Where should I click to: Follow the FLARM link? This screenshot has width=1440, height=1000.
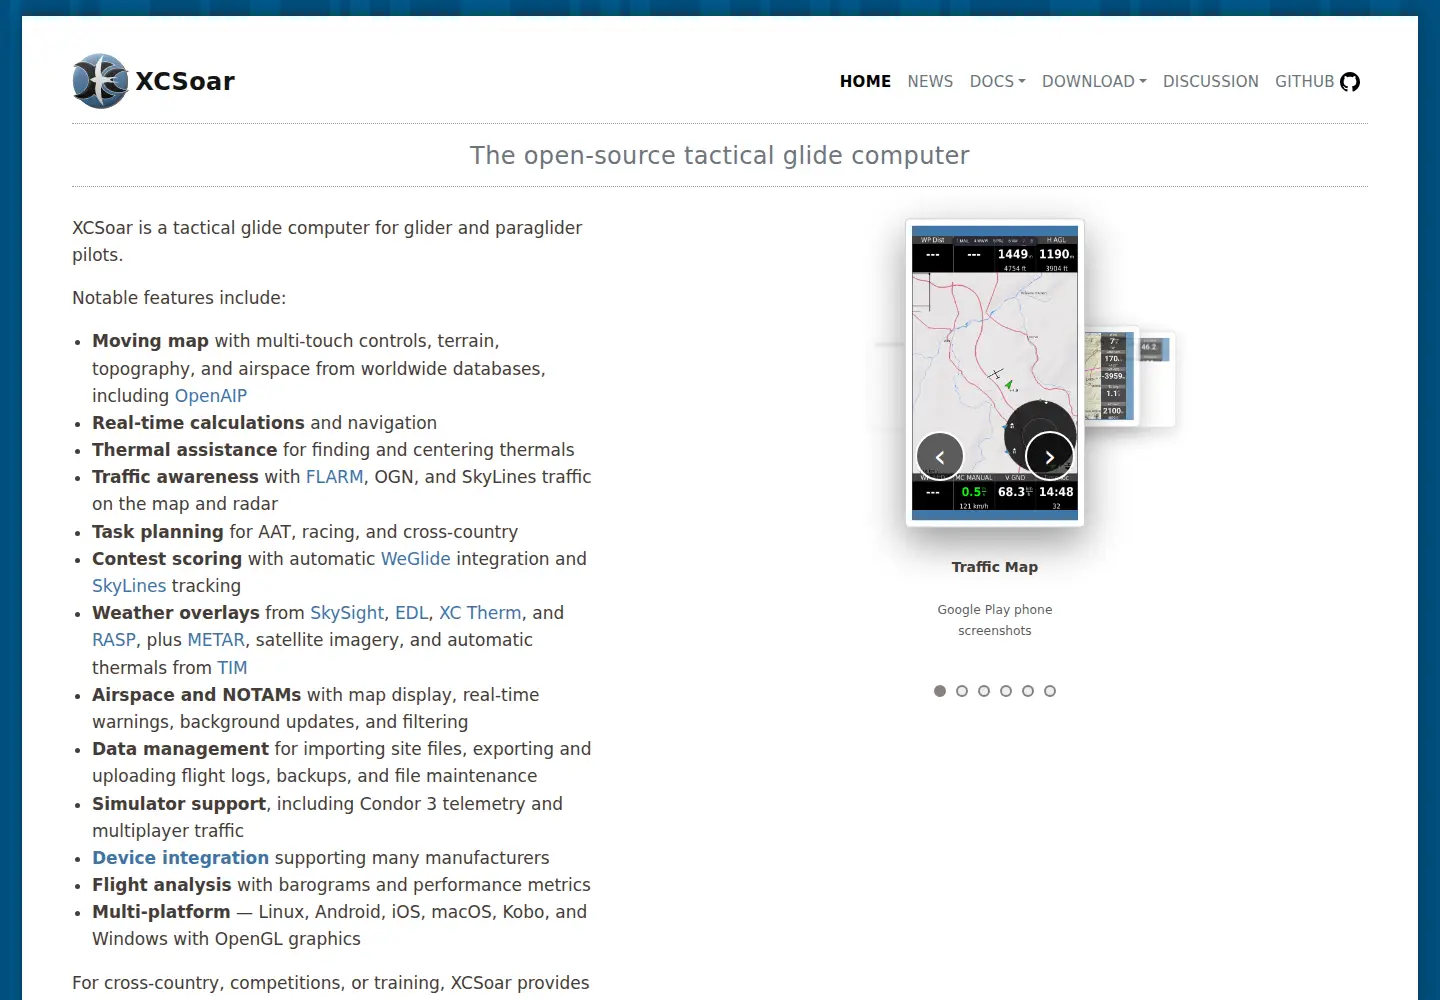[334, 477]
